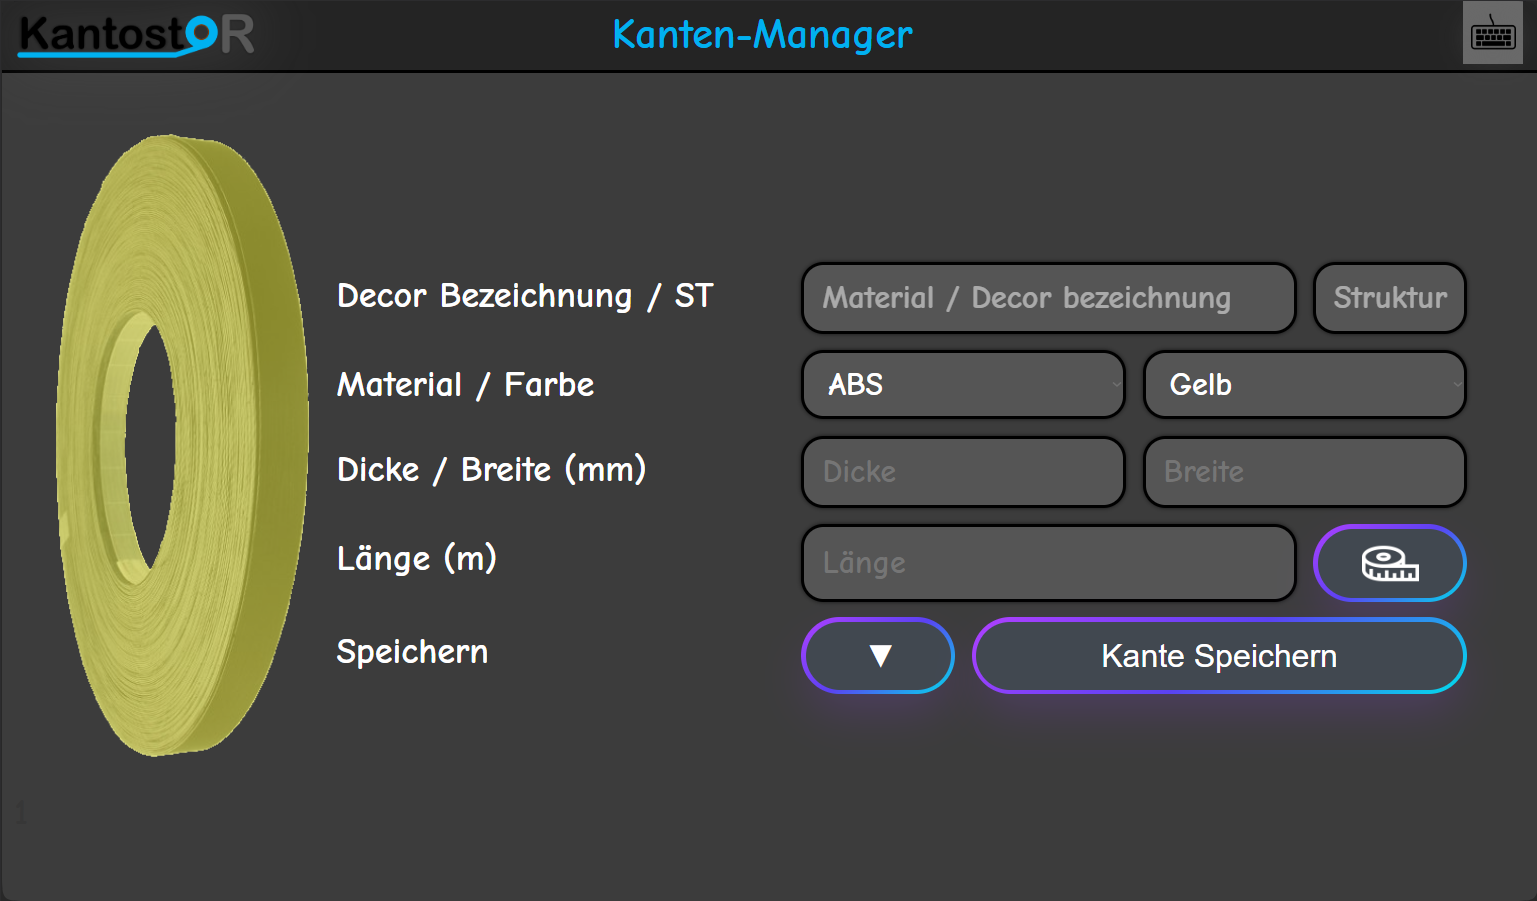This screenshot has height=901, width=1537.
Task: Click the Speichern row label
Action: tap(412, 651)
